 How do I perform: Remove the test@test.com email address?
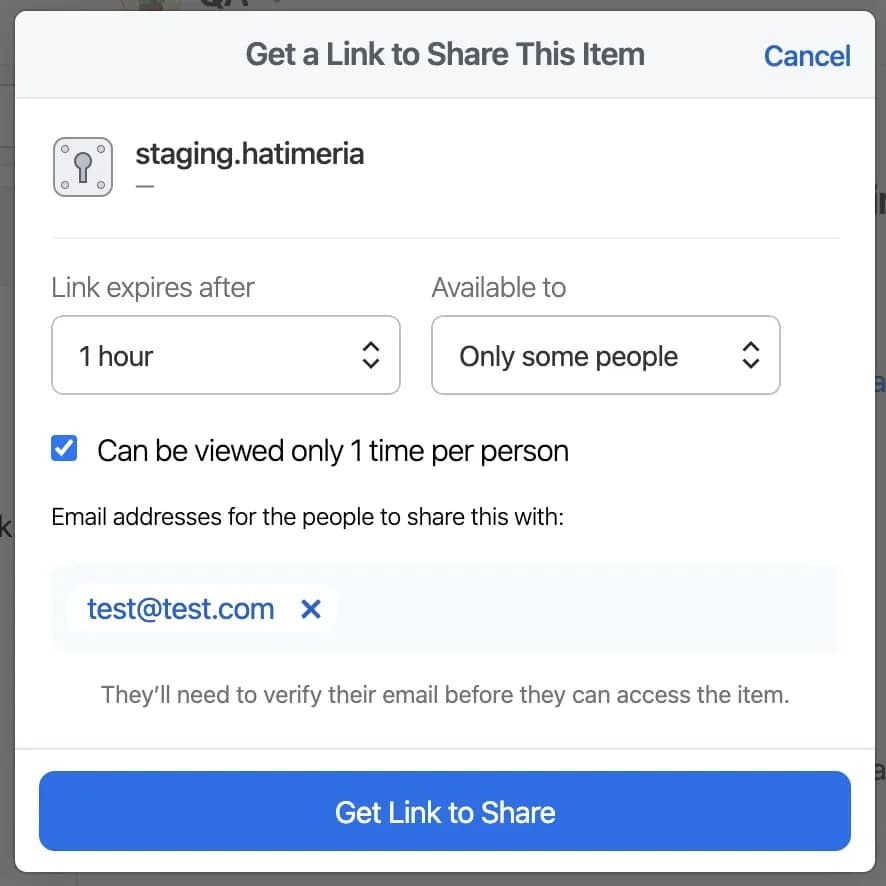tap(311, 609)
